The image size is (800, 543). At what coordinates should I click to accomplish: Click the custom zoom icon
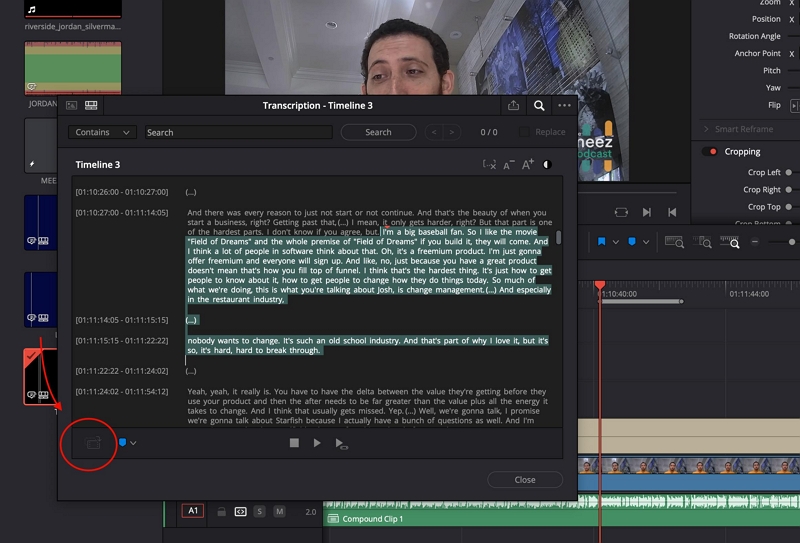pos(730,242)
